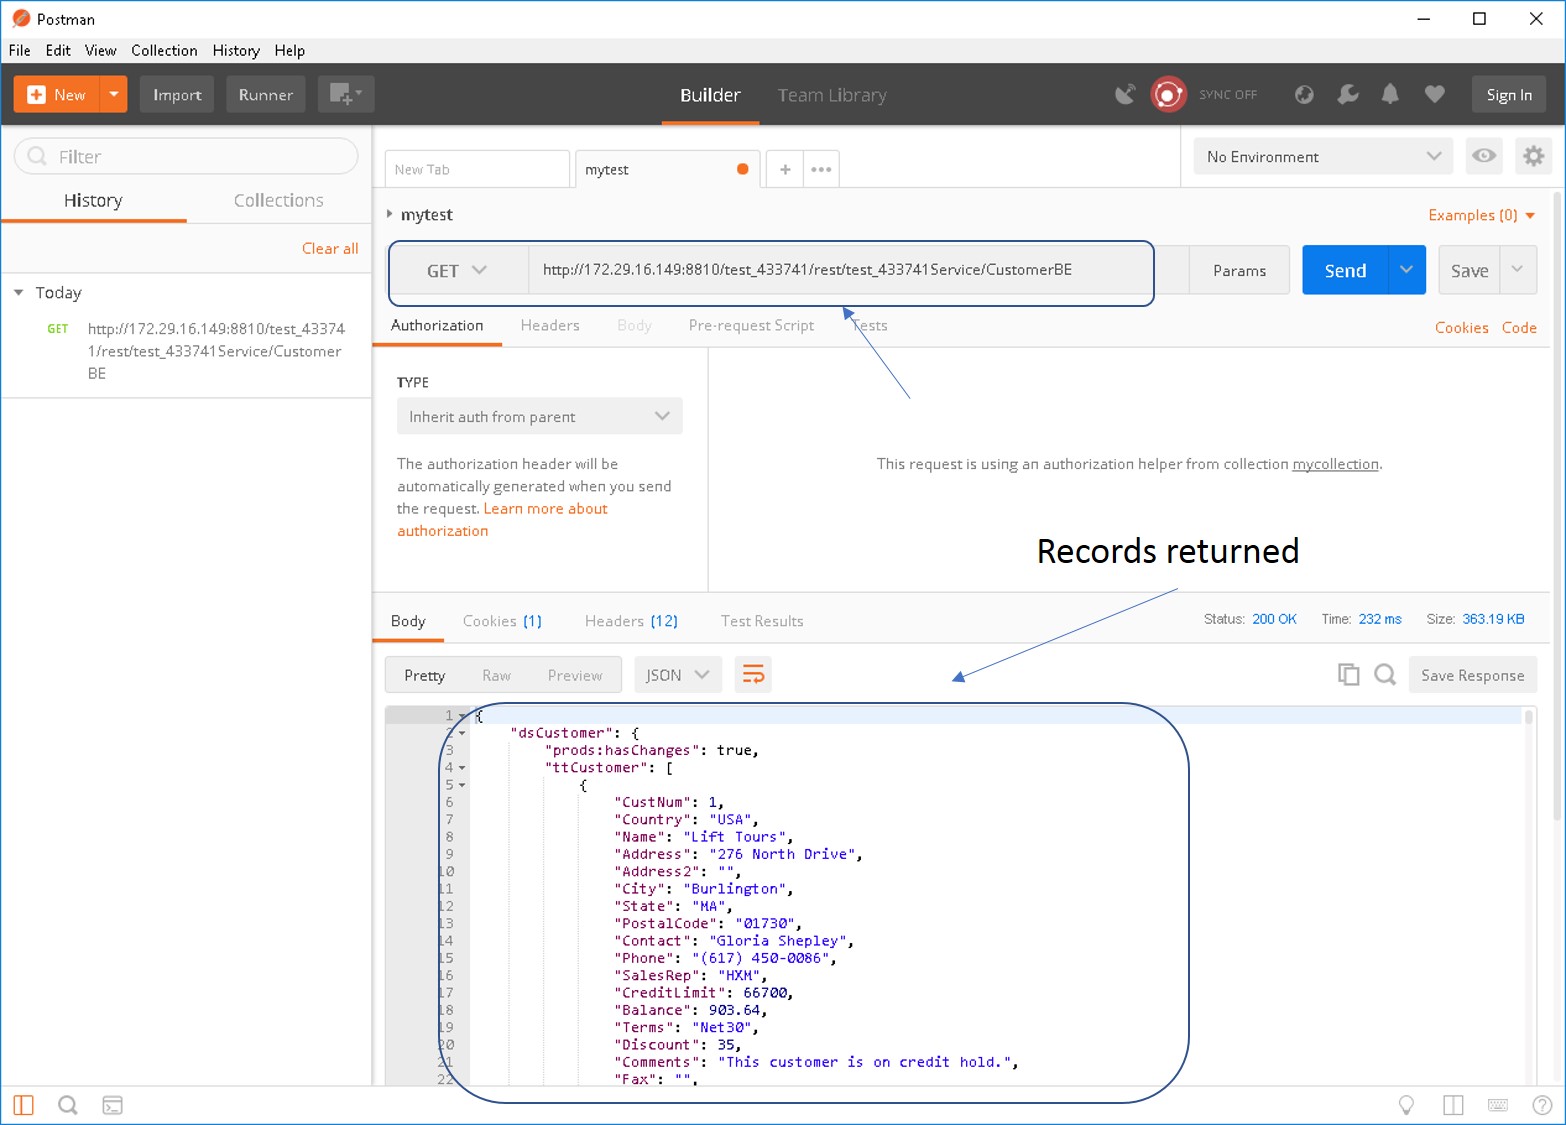
Task: Collapse the Today history group
Action: coord(19,293)
